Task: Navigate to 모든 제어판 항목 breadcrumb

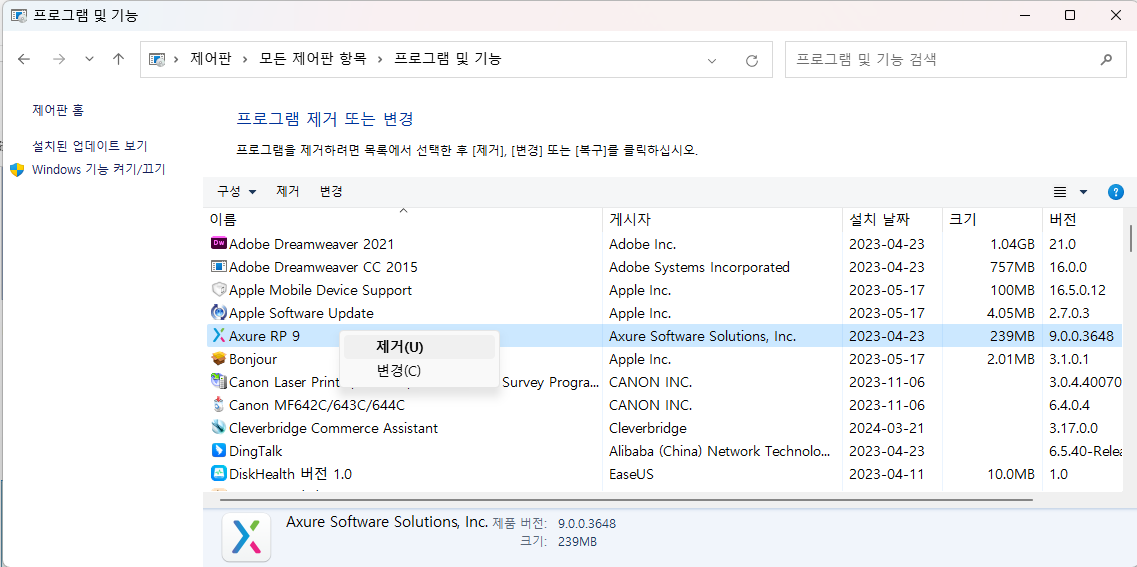Action: (x=313, y=59)
